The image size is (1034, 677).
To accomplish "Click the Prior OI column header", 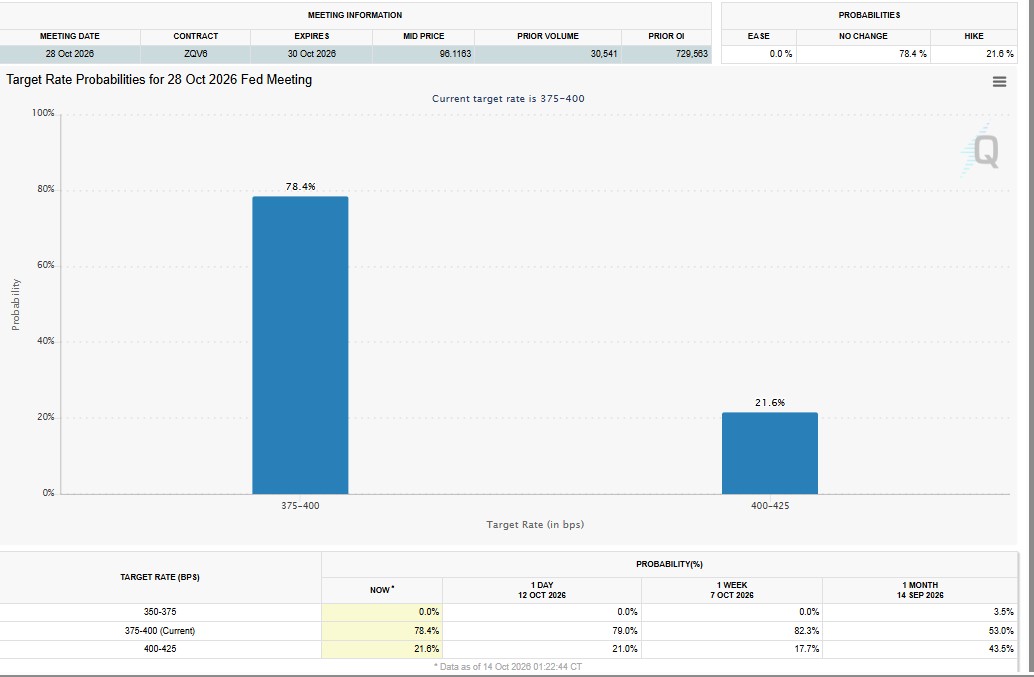I will tap(666, 36).
